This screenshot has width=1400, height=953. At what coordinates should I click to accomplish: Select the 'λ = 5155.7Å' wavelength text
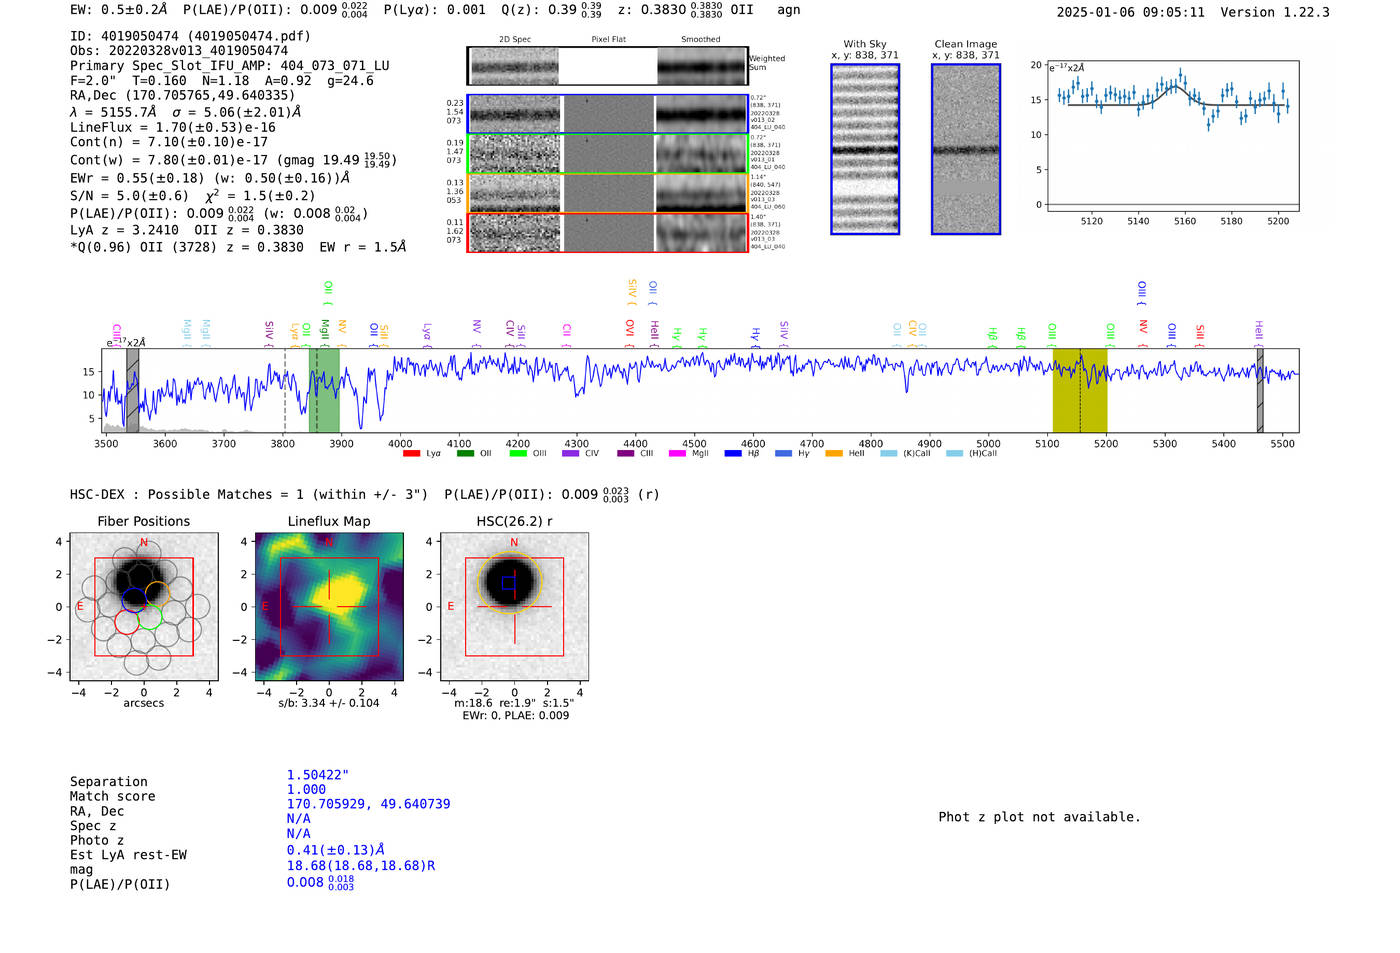(x=113, y=112)
